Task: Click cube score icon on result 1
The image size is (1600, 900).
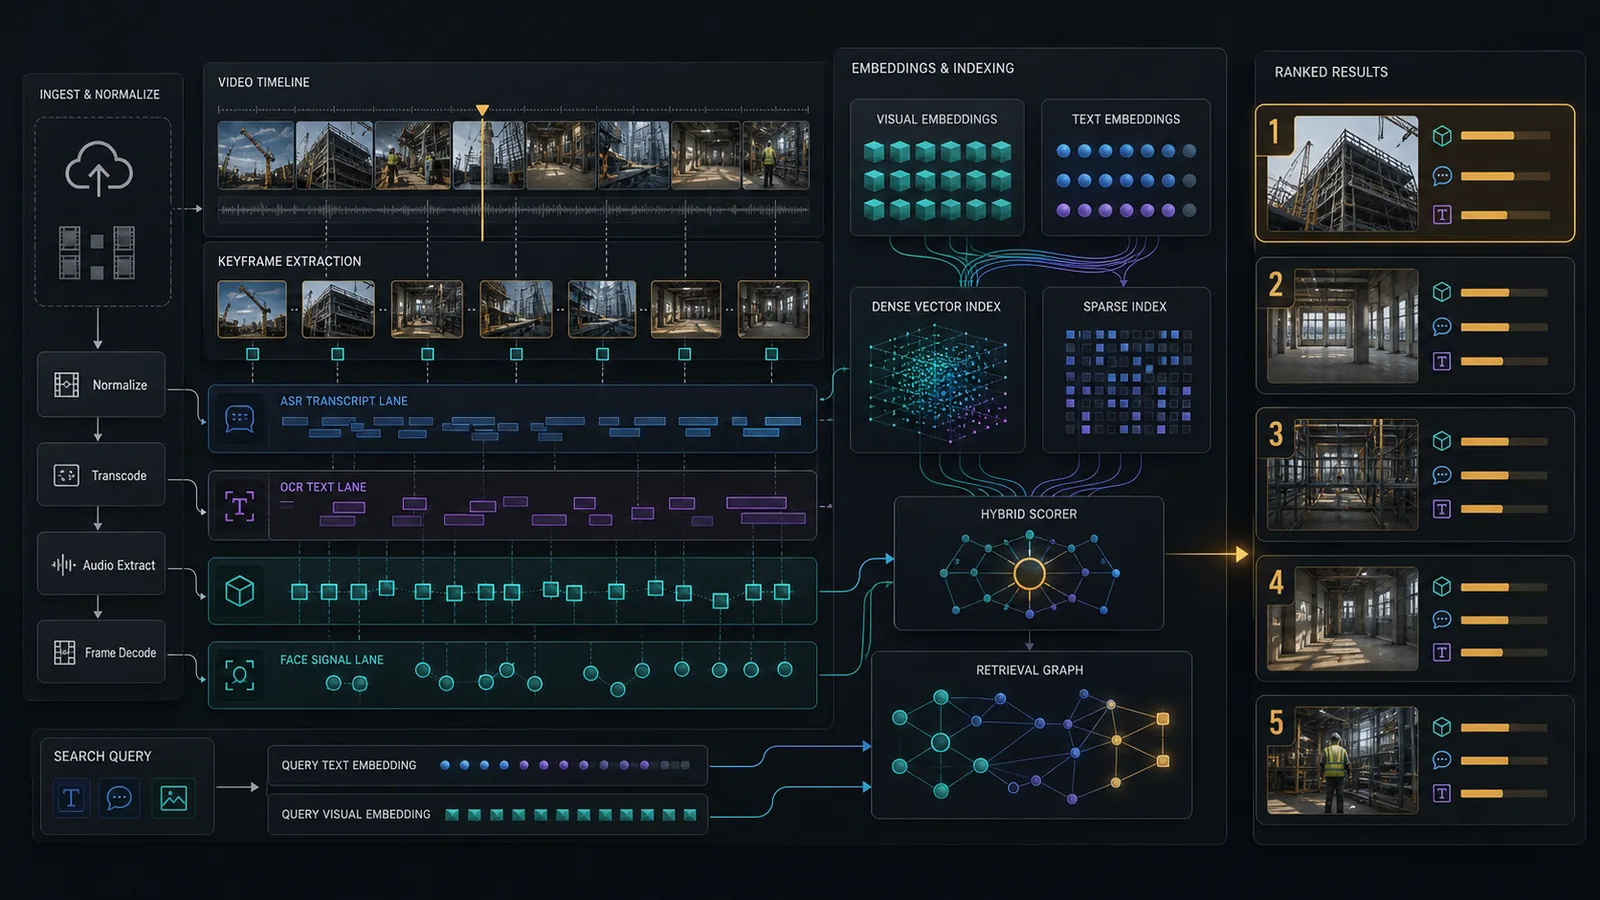Action: (1442, 136)
